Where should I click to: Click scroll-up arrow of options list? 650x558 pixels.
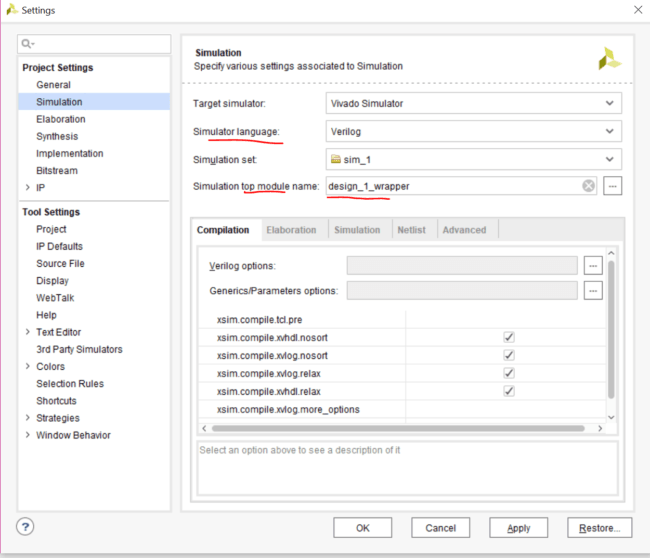click(x=611, y=252)
